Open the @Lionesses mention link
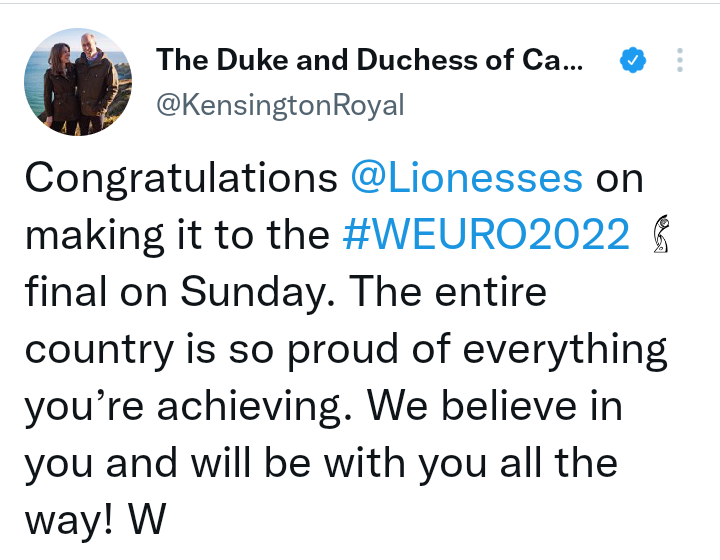This screenshot has width=720, height=560. (466, 178)
